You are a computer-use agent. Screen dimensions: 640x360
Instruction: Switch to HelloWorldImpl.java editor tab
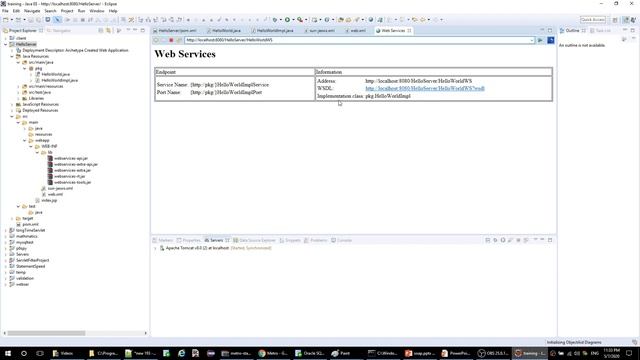tap(272, 31)
